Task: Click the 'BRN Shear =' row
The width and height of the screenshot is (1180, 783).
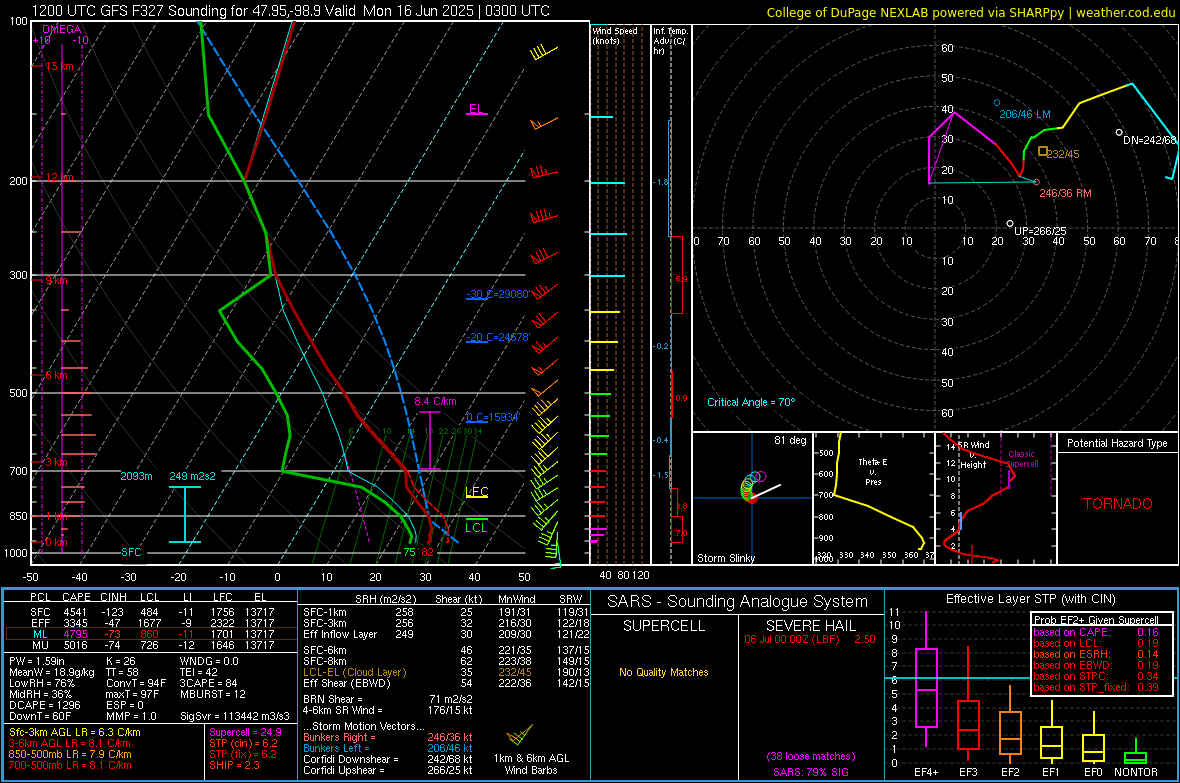Action: (387, 699)
